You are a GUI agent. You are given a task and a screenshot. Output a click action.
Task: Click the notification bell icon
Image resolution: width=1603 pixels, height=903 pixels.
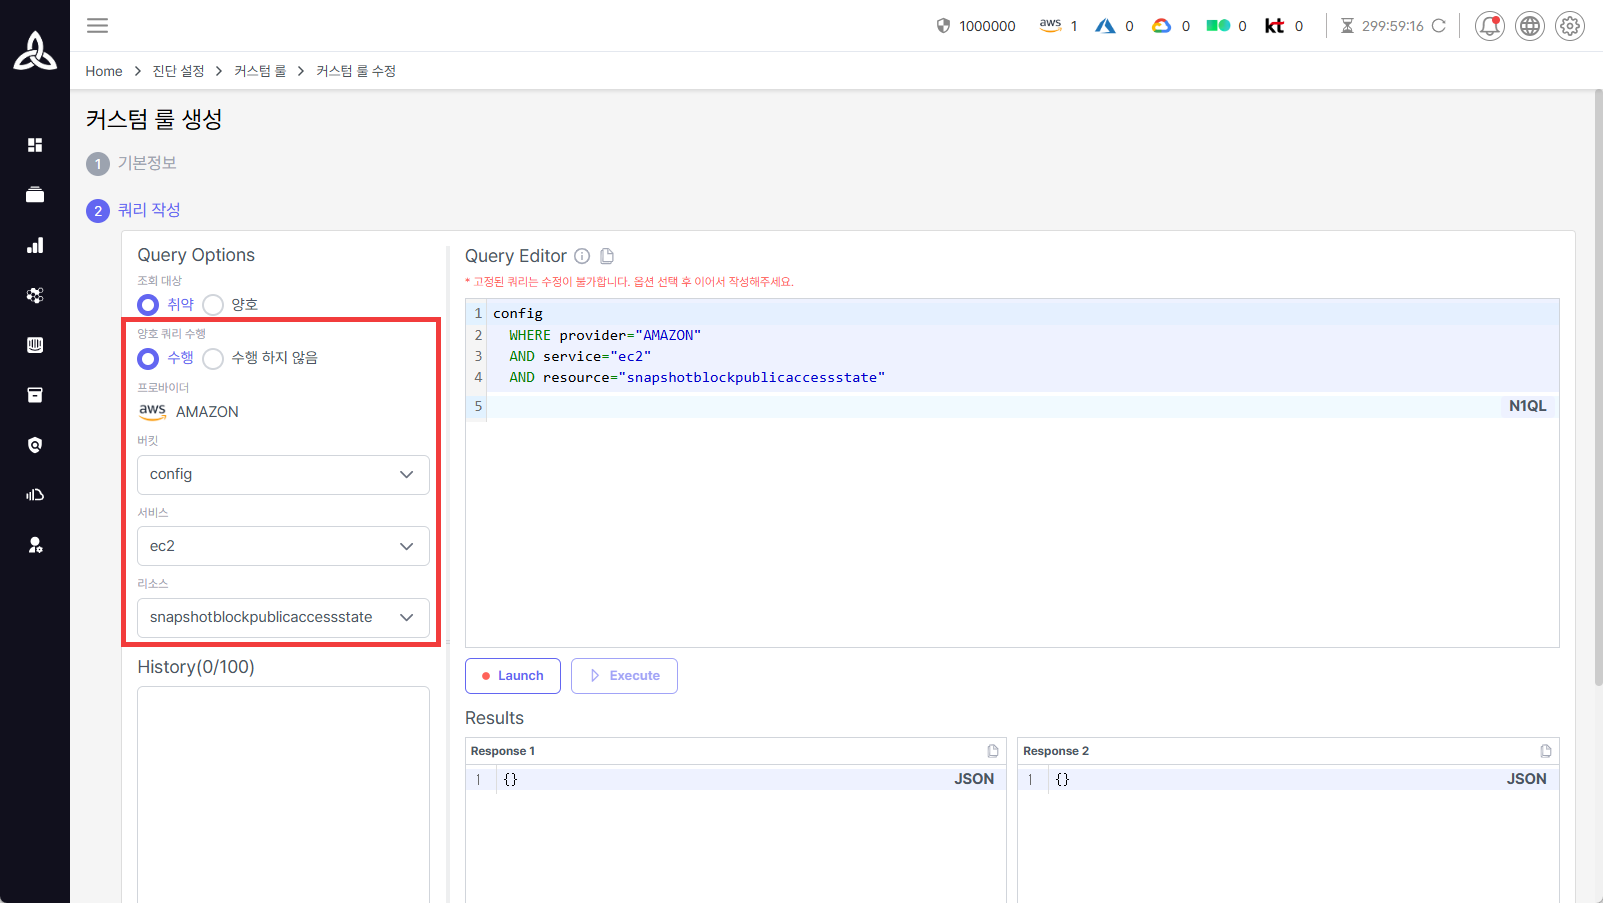[x=1489, y=26]
